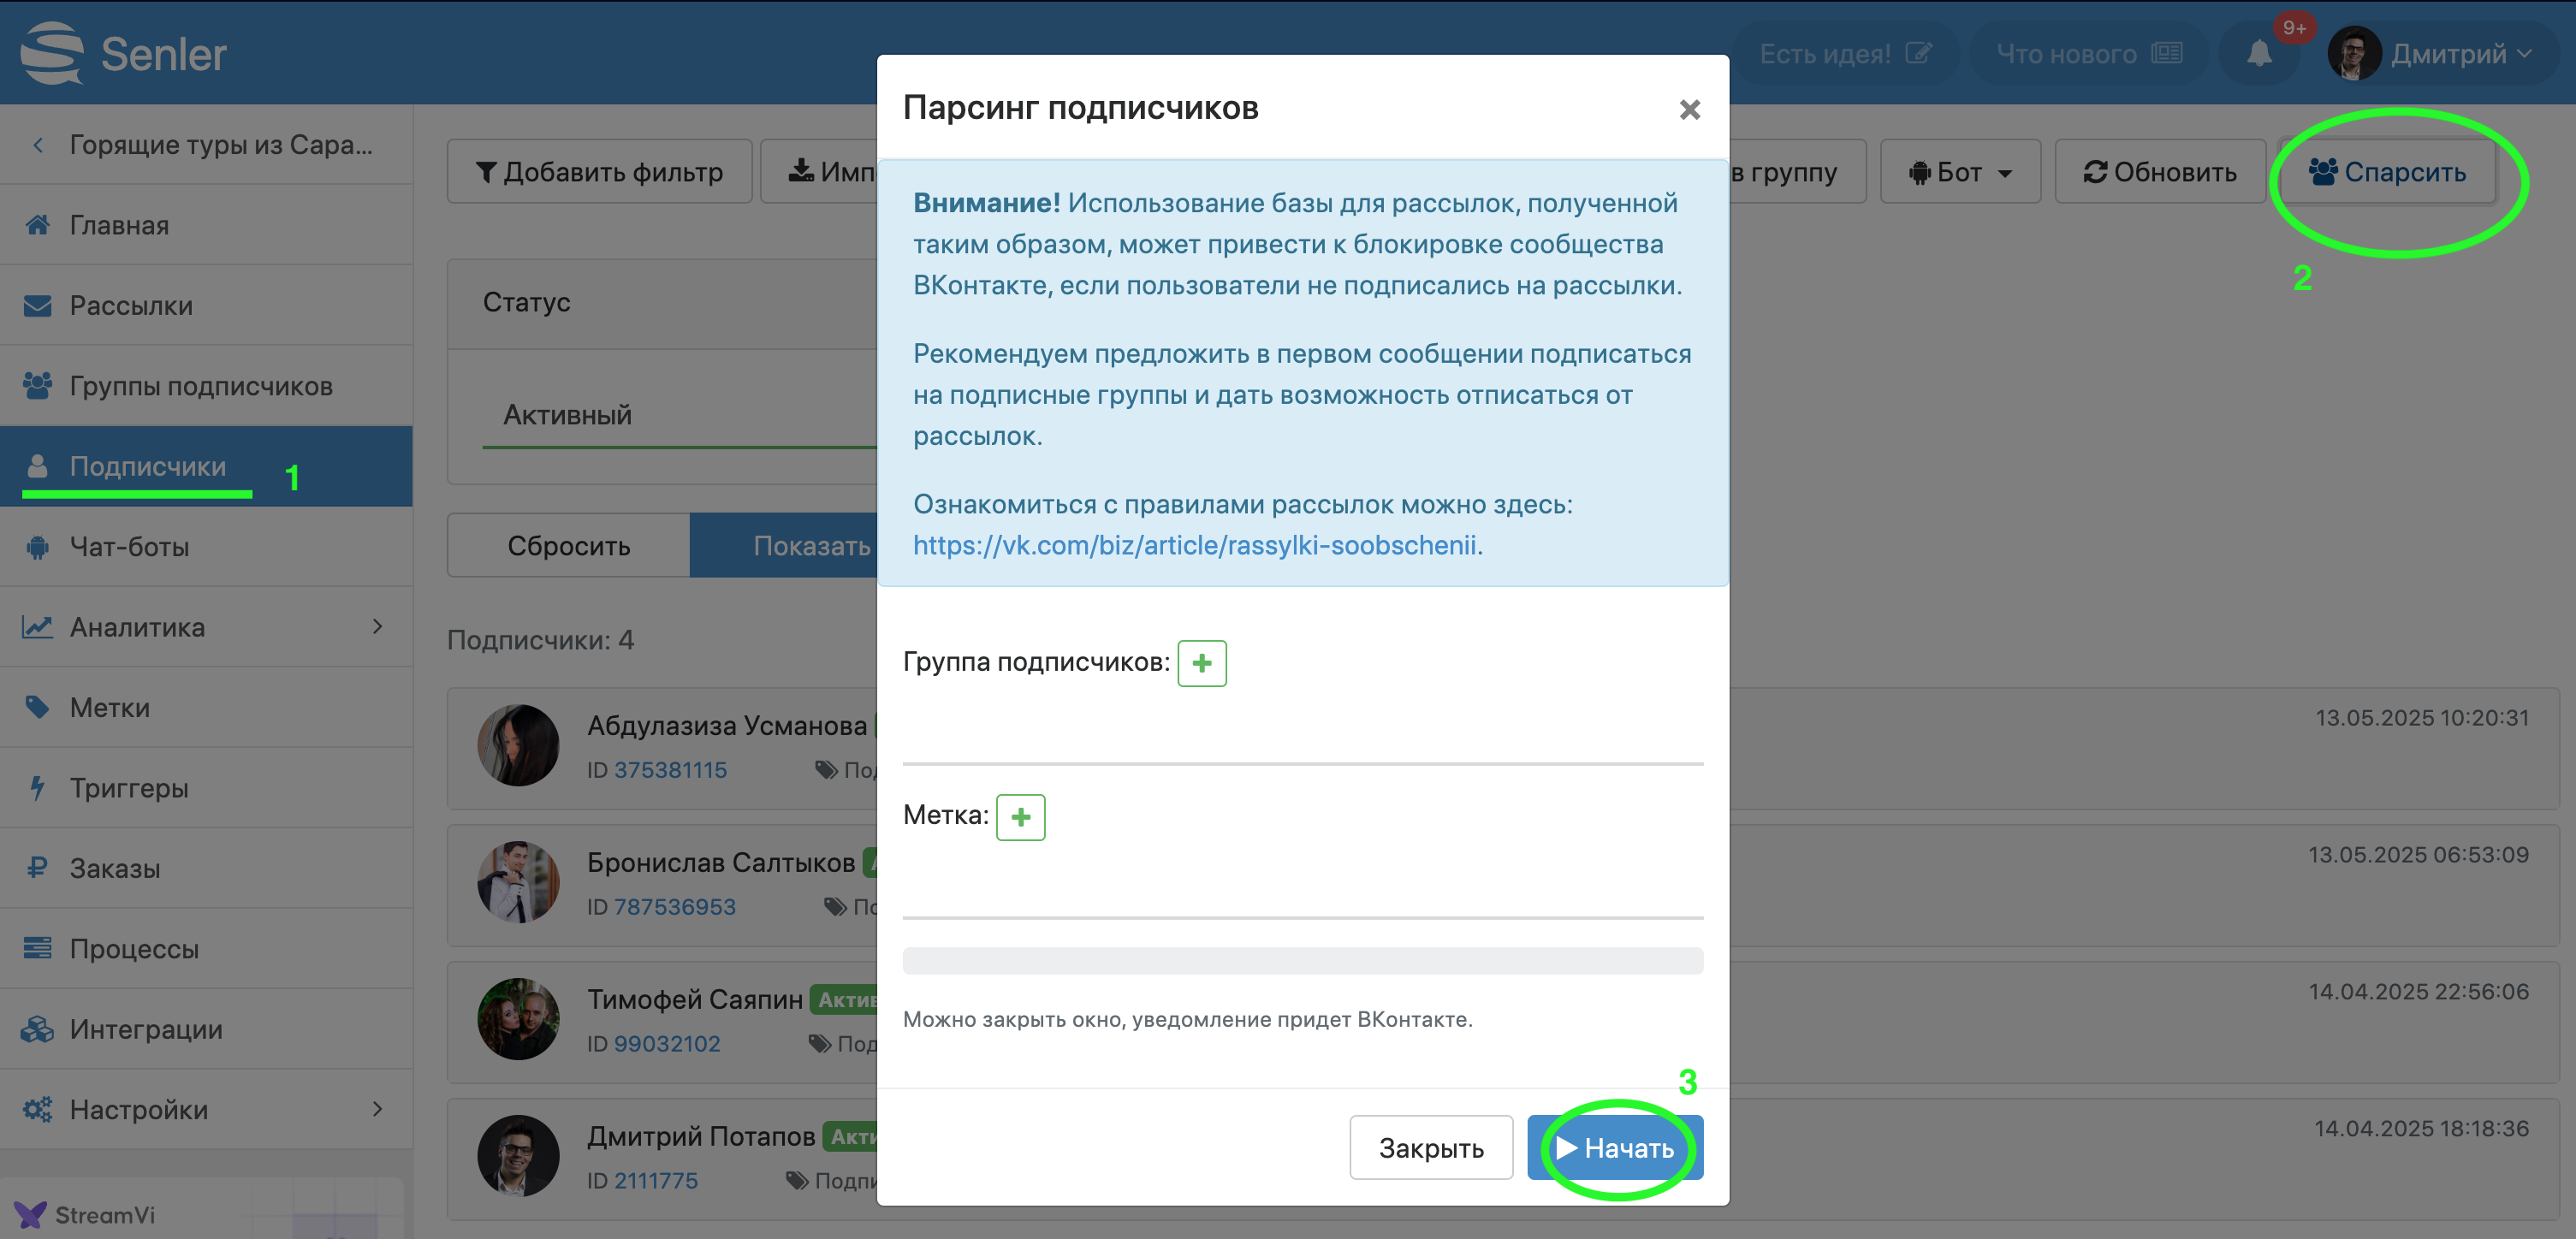Screen dimensions: 2576x1239
Task: Select the Подписчики sidebar item
Action: click(x=206, y=466)
